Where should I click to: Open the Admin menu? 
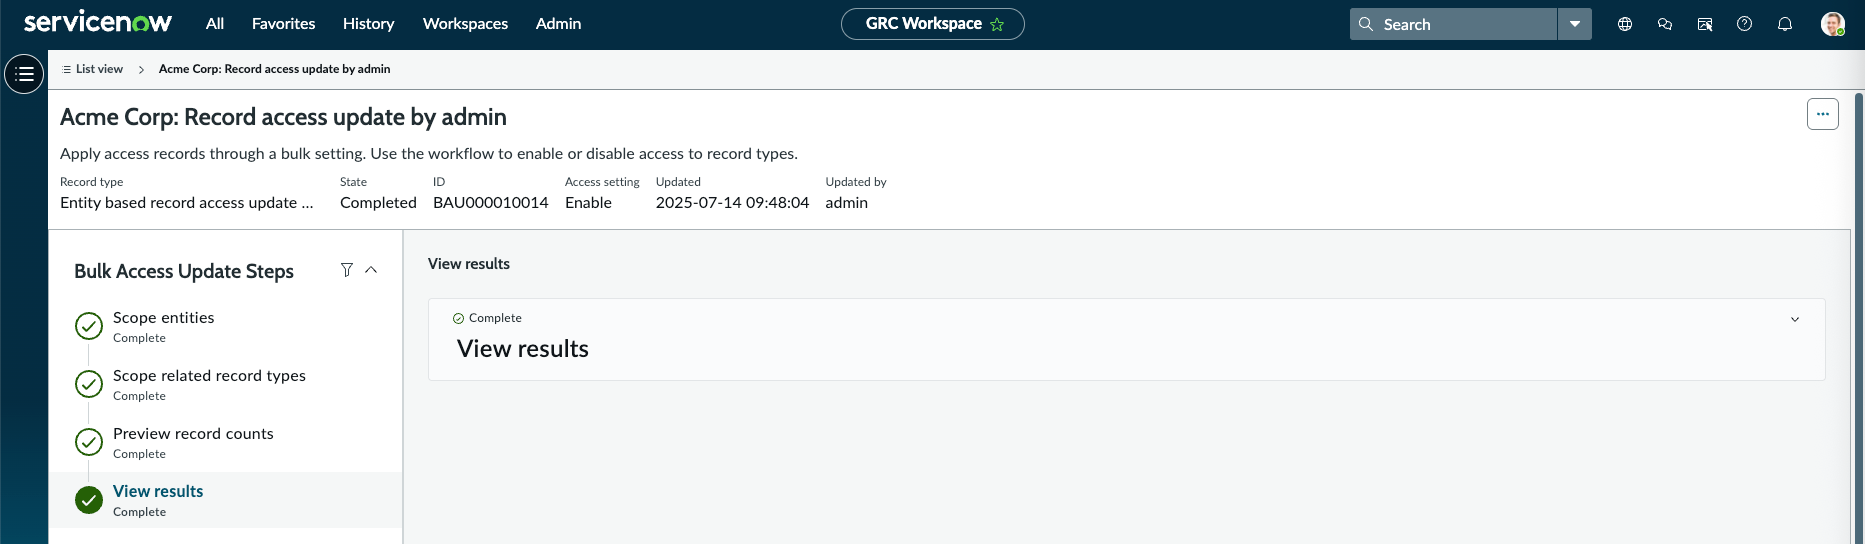[558, 23]
